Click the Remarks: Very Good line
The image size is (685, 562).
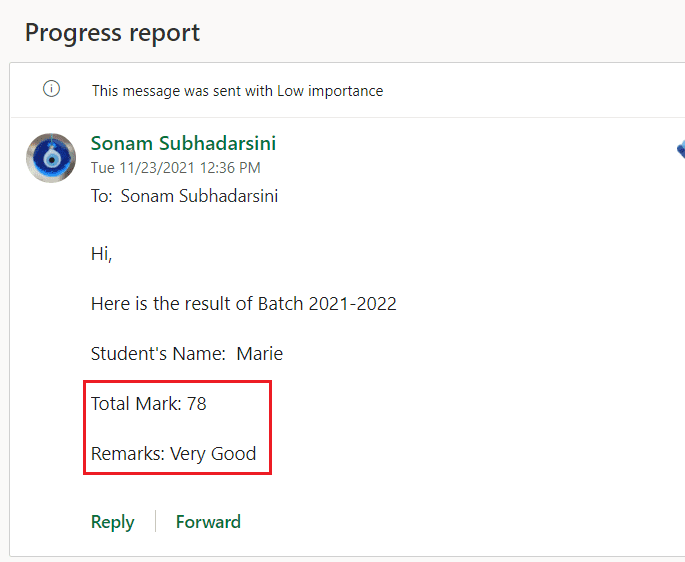(x=173, y=454)
